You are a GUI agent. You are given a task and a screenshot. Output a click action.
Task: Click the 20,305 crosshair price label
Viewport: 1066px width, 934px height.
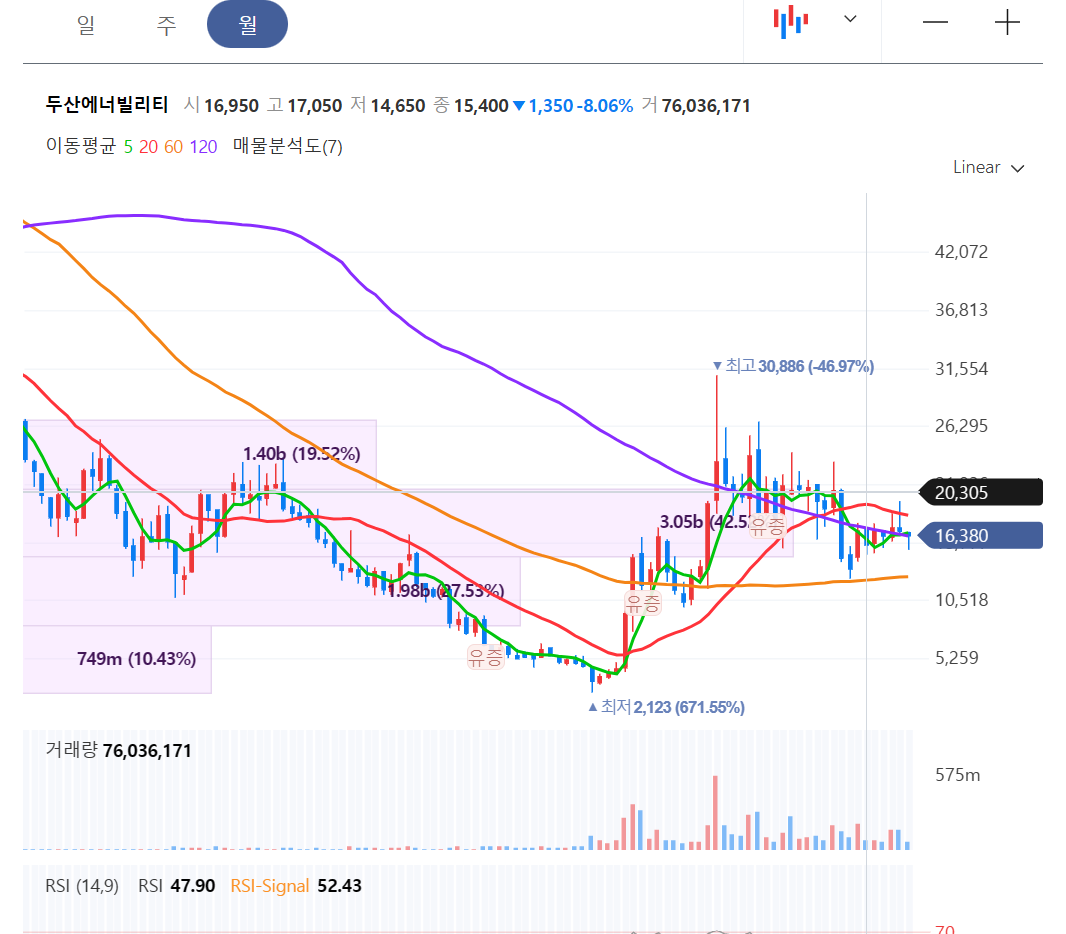980,492
